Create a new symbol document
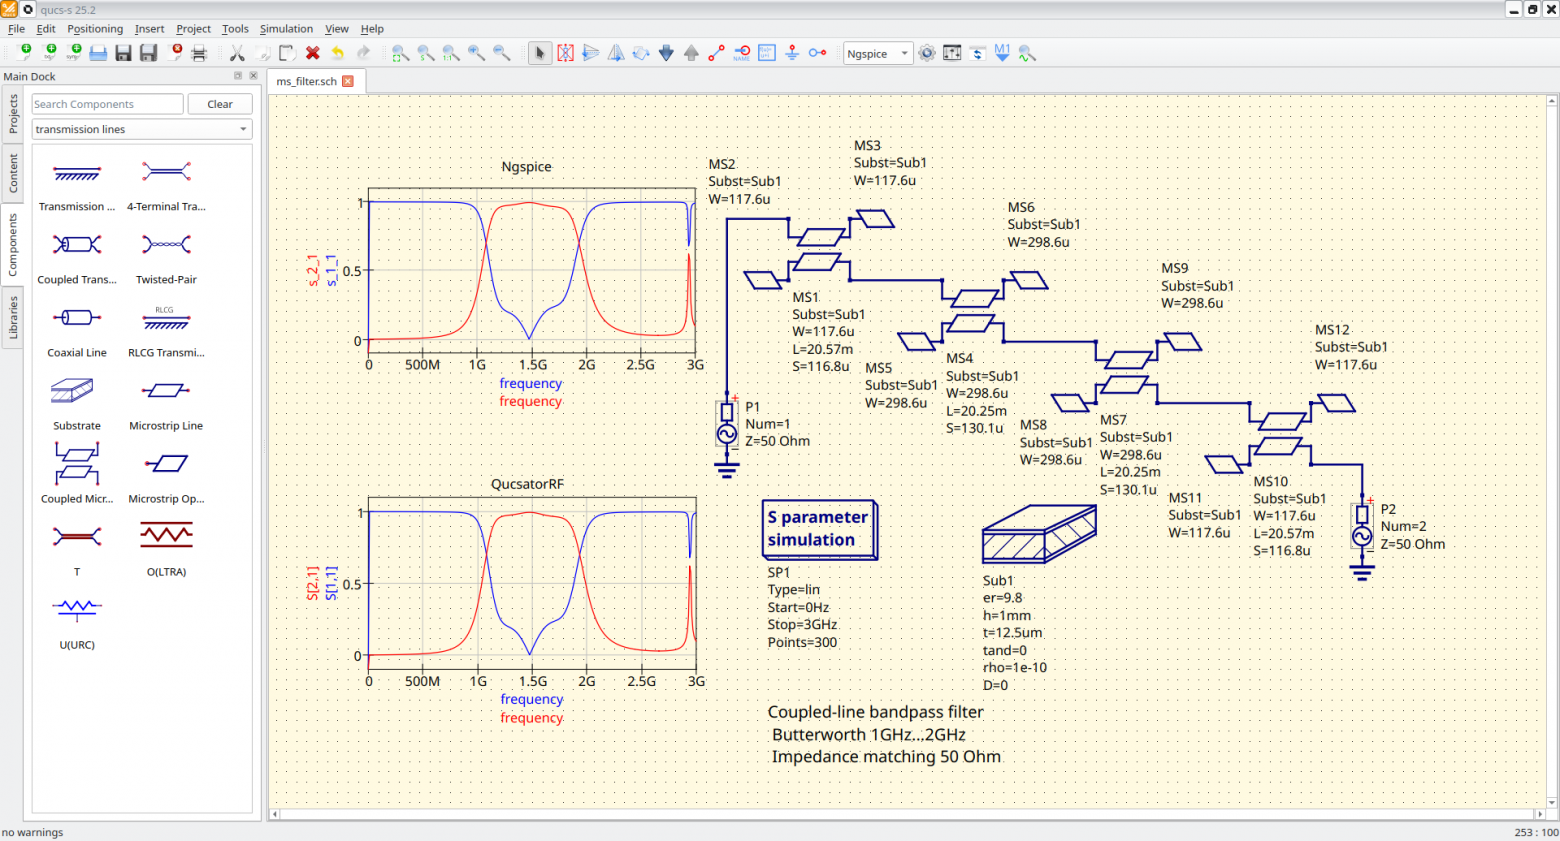The width and height of the screenshot is (1560, 841). coord(74,53)
